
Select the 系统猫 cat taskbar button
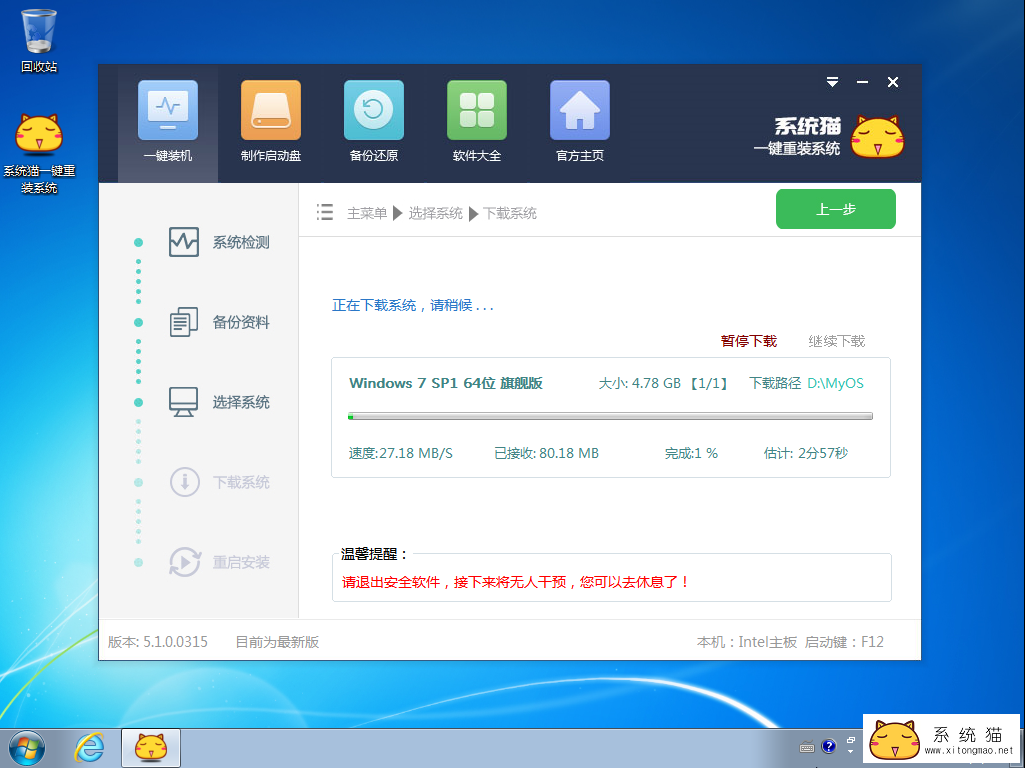[151, 748]
